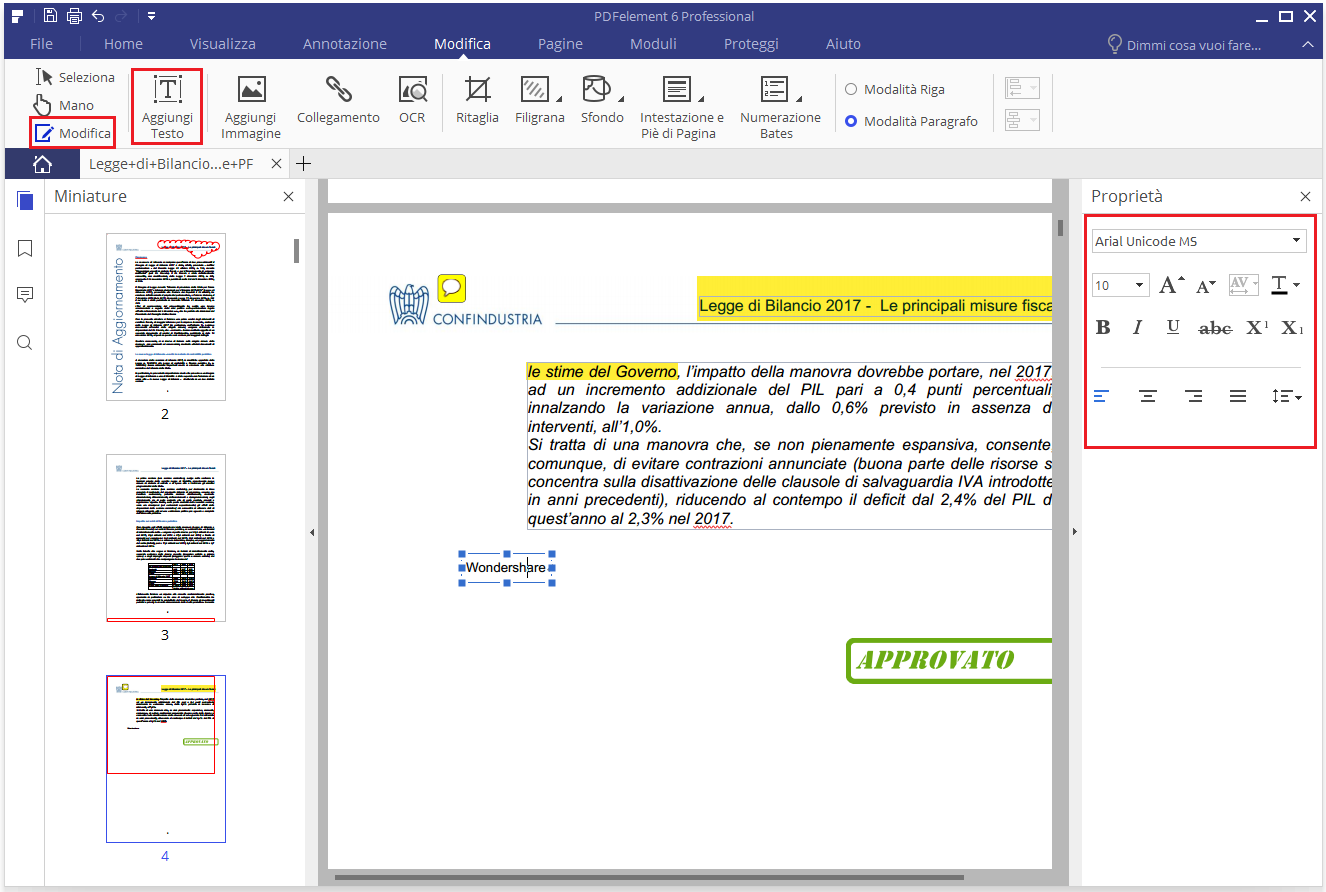
Task: Select the Mano hand tool
Action: 65,104
